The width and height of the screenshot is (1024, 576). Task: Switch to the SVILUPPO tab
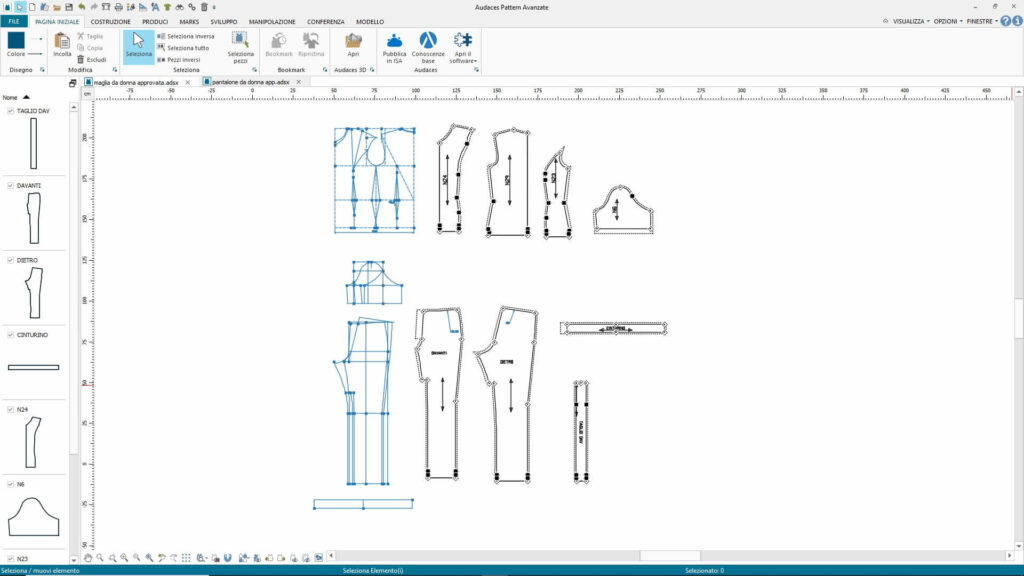click(x=224, y=22)
